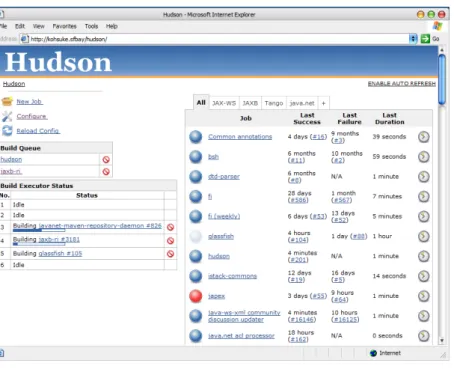Open the Common annotations job
This screenshot has height=369, width=454.
click(x=240, y=137)
